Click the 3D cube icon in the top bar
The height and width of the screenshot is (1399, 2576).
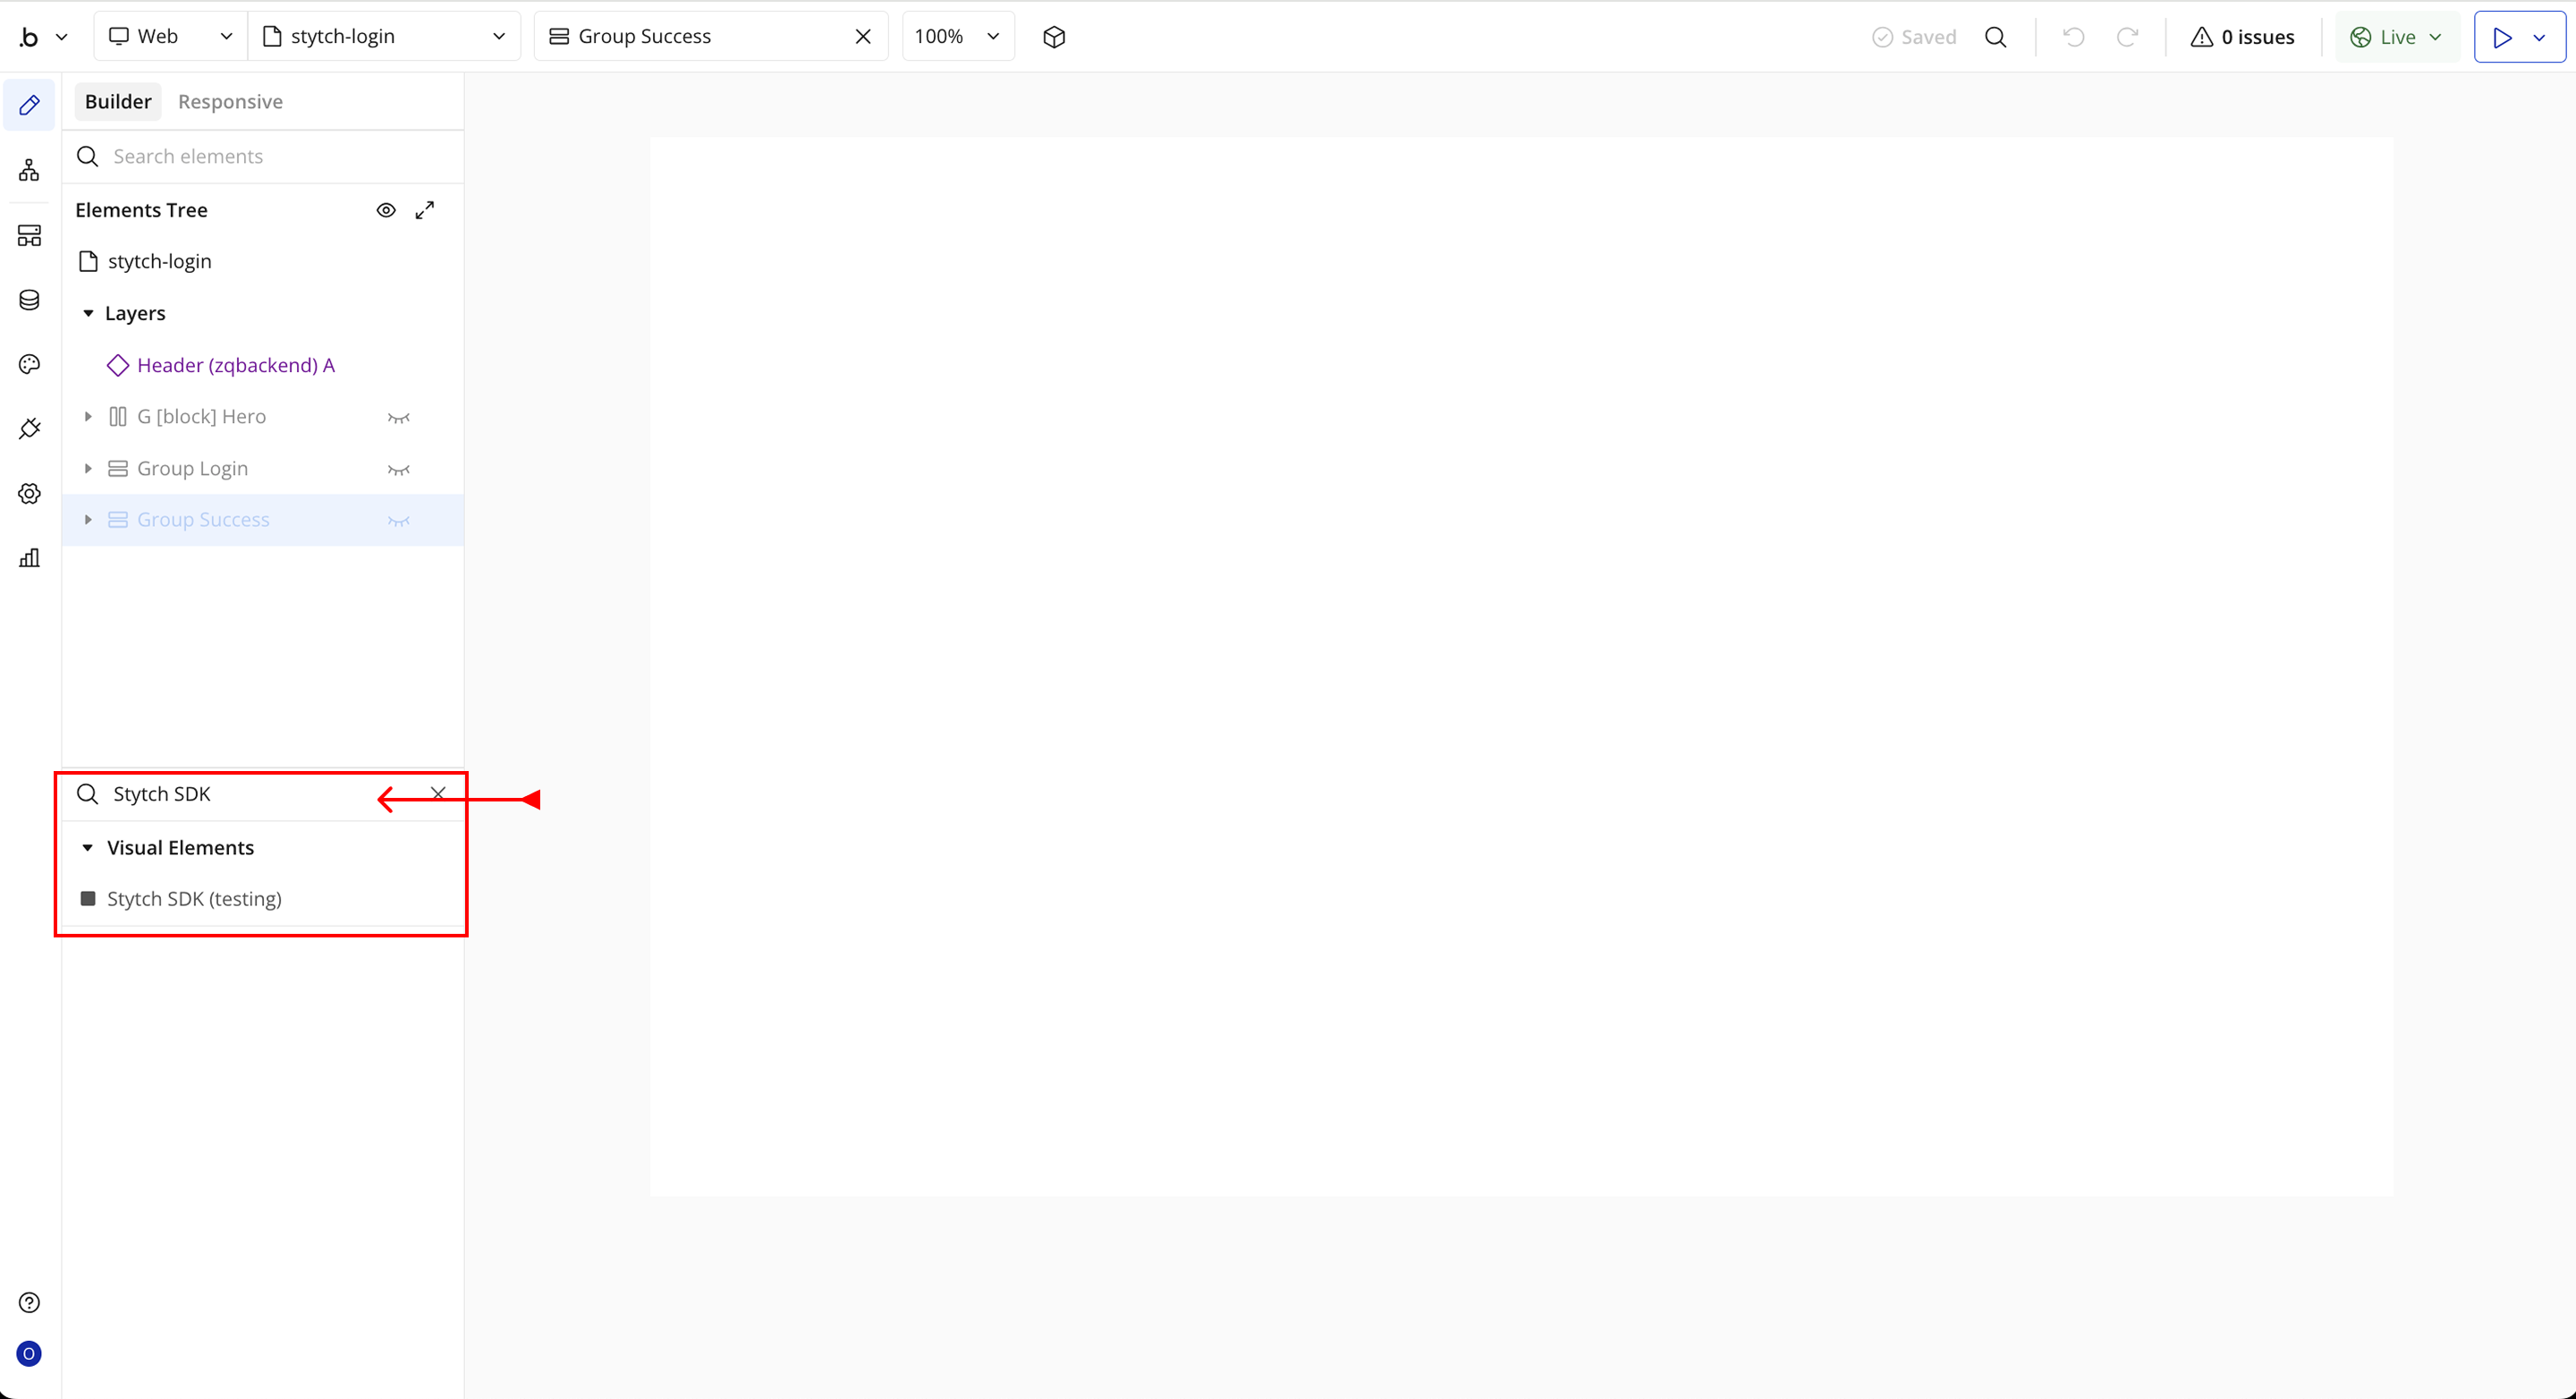(1054, 37)
